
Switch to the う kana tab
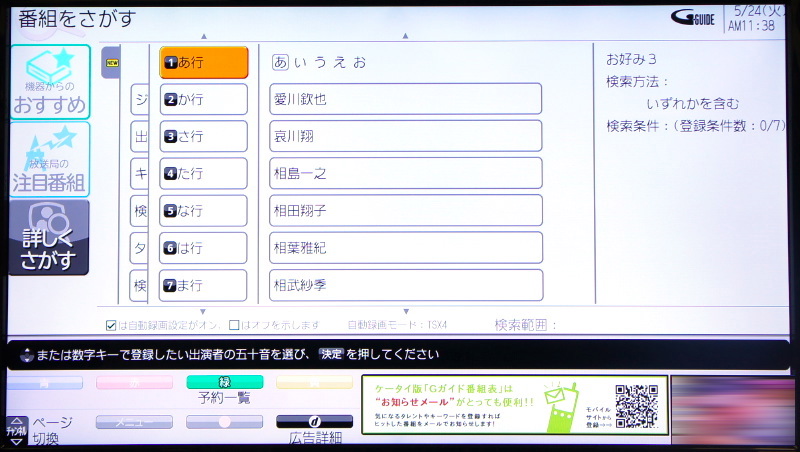click(320, 63)
